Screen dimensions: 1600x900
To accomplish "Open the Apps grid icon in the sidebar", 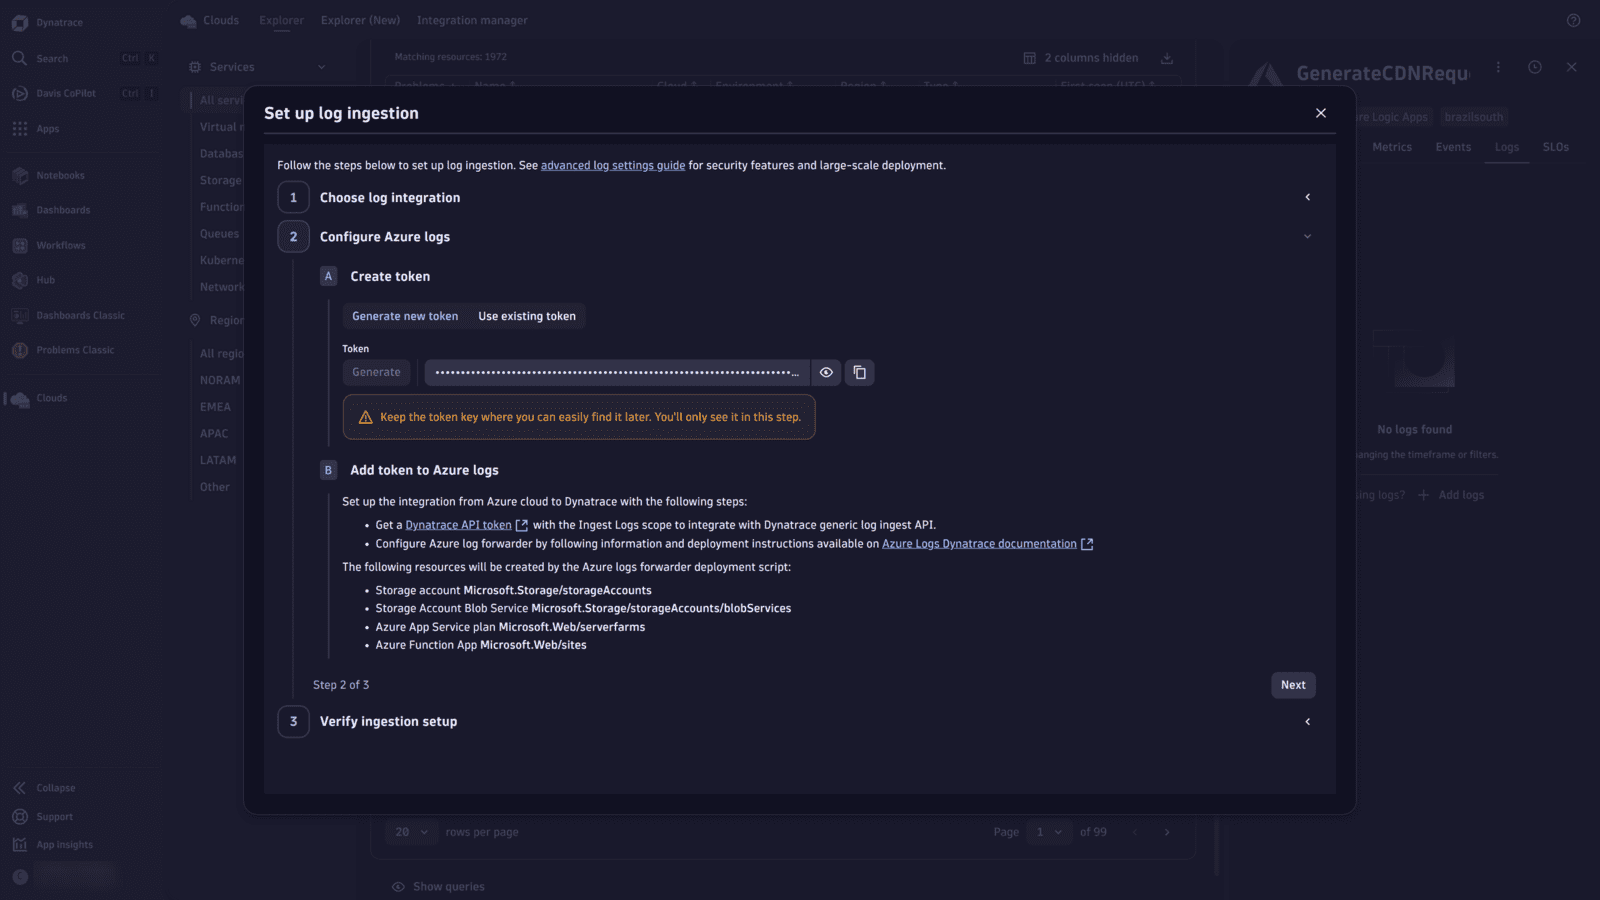I will pos(20,129).
